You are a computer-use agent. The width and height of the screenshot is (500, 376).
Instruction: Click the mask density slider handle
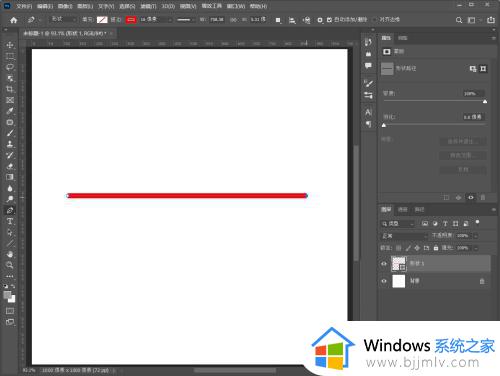click(x=485, y=101)
